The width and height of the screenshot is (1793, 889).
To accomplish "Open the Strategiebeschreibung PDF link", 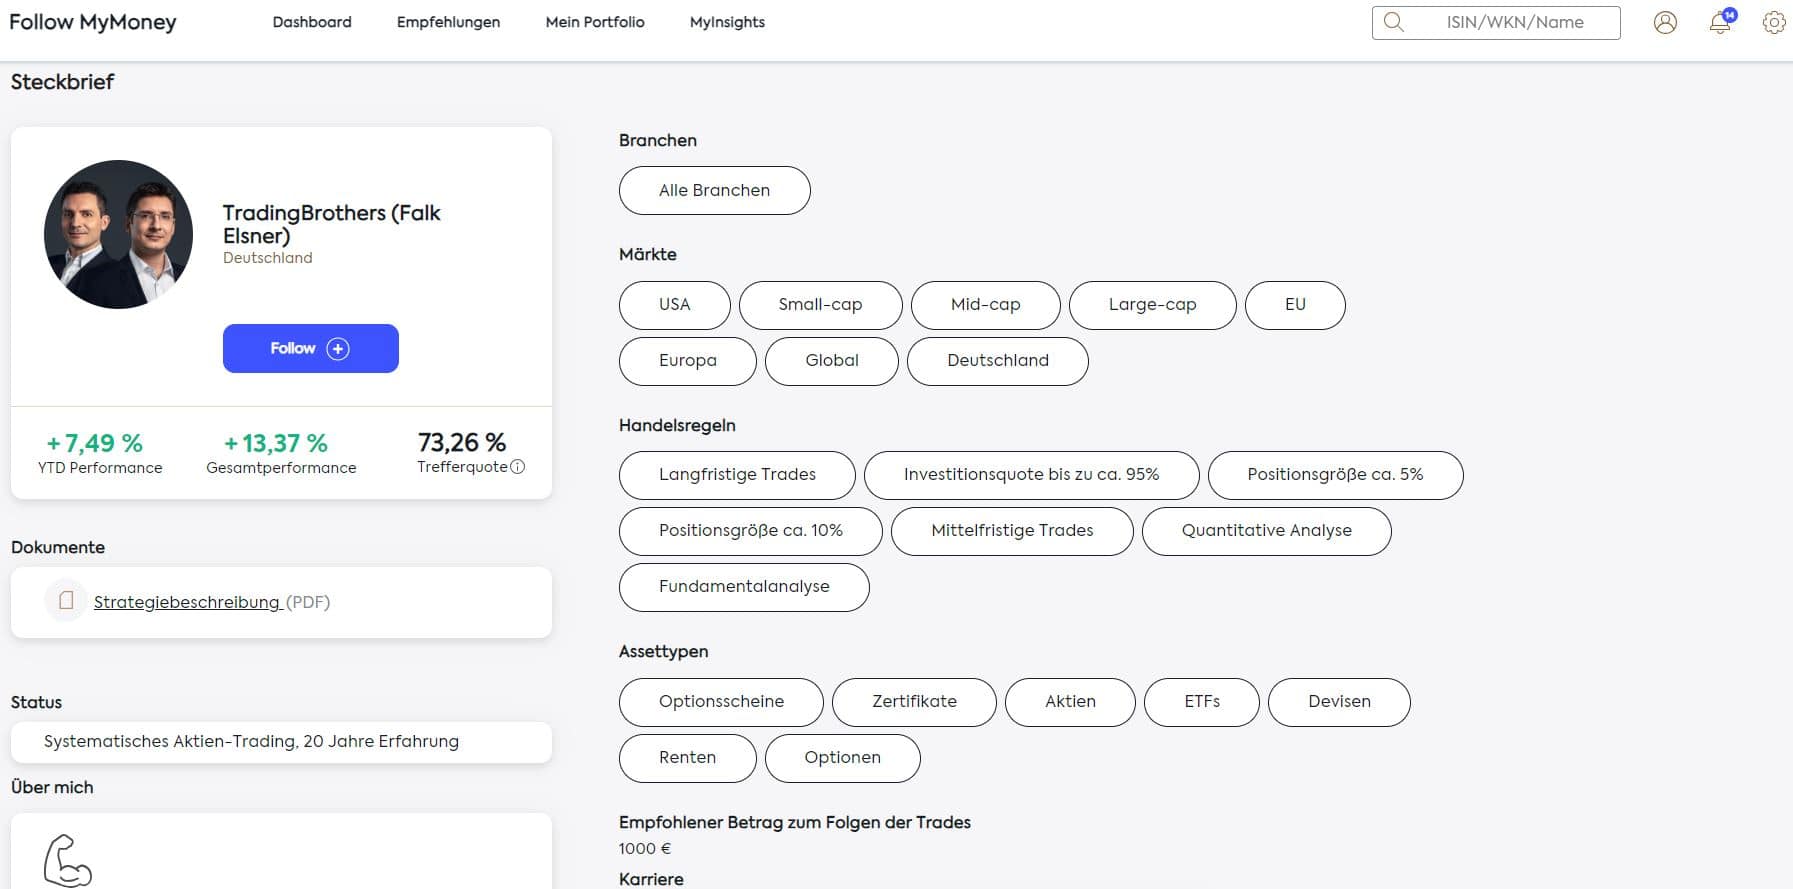I will (x=187, y=602).
